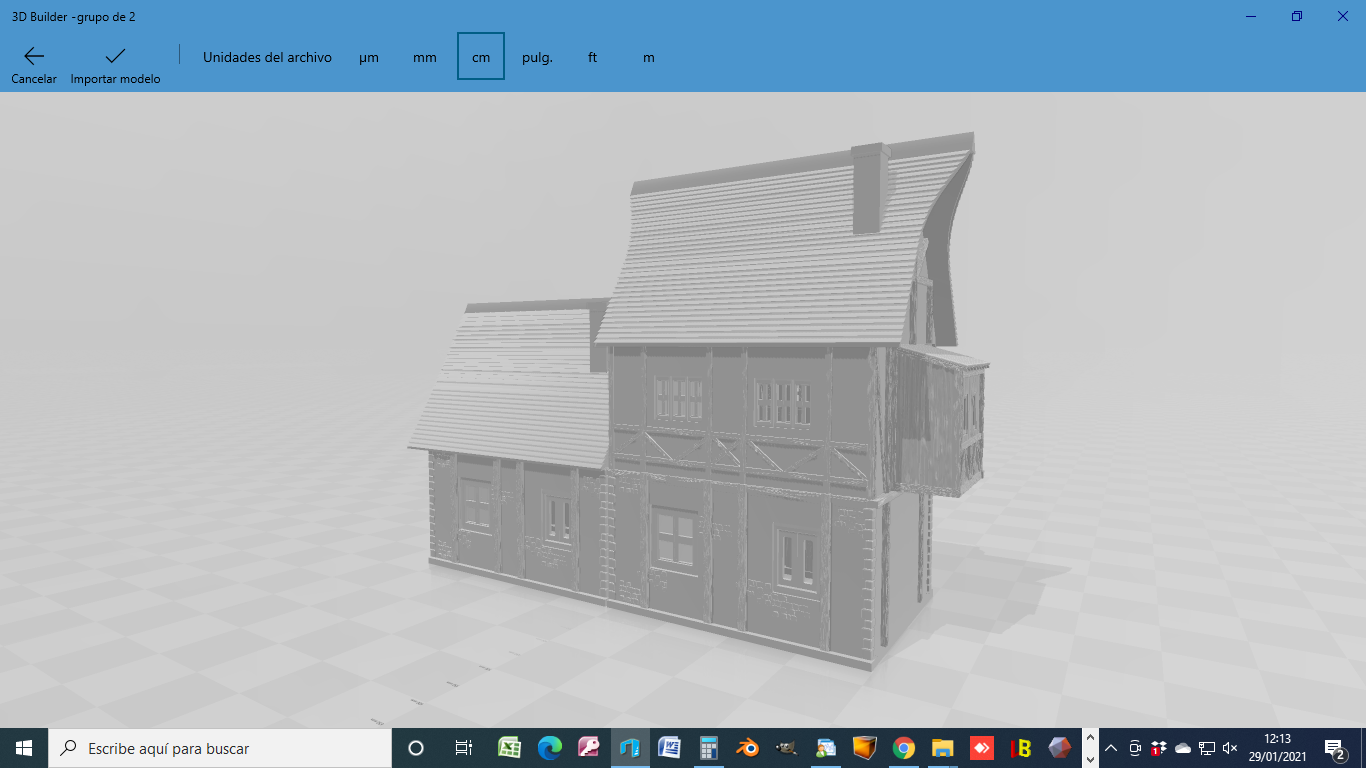Click the Importar modelo checkmark
The width and height of the screenshot is (1366, 768).
click(115, 57)
